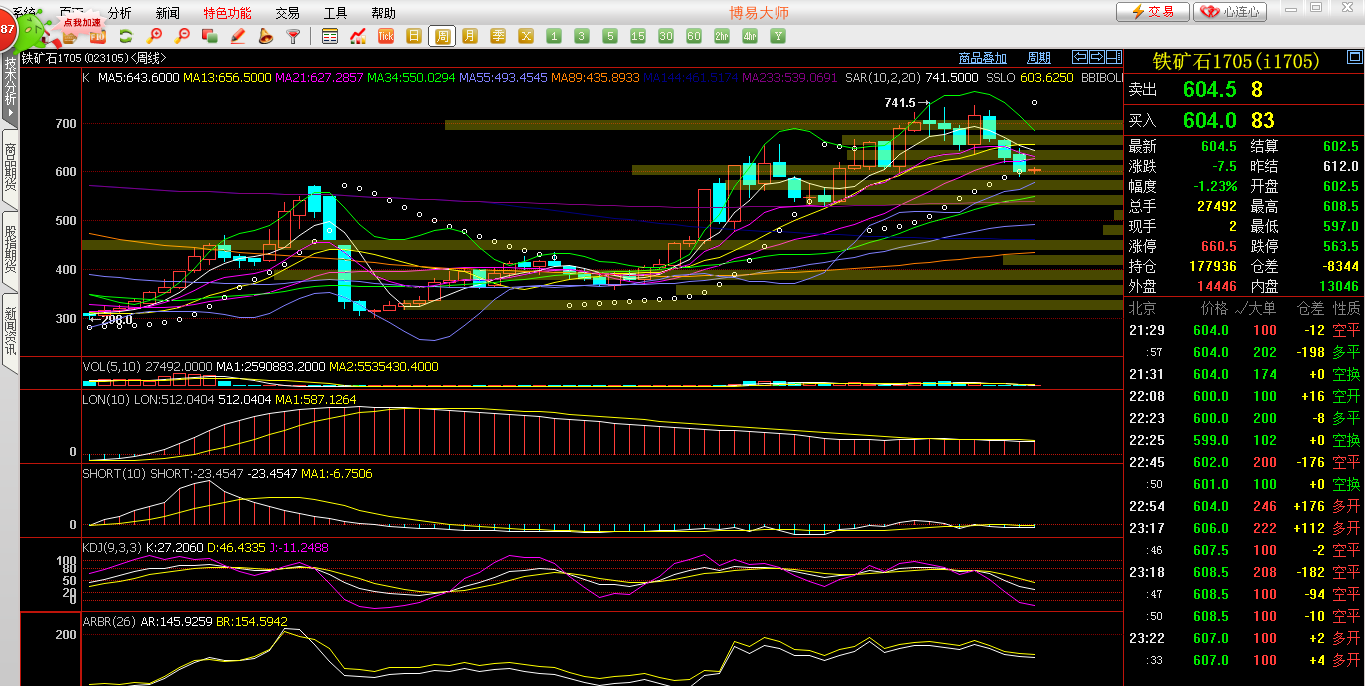Toggle the side panel layout icon

[1113, 57]
